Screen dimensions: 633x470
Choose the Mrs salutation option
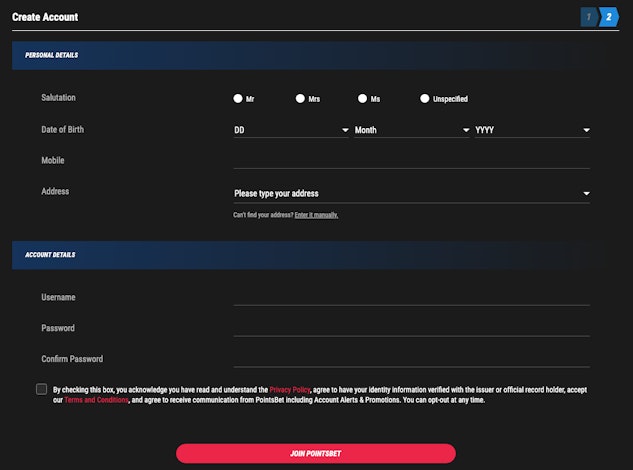click(300, 99)
